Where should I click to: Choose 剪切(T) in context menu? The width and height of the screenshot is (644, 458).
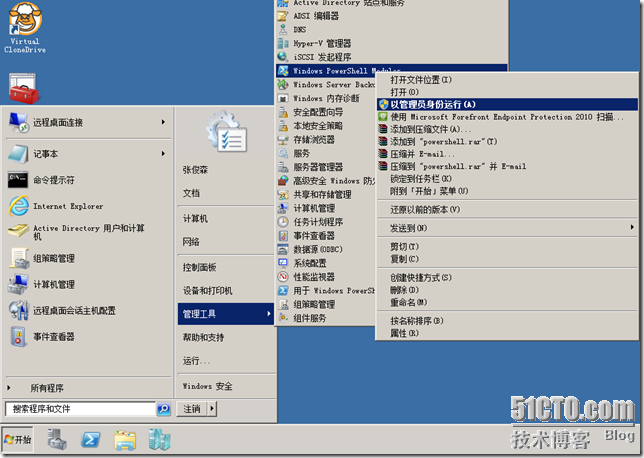tap(405, 246)
